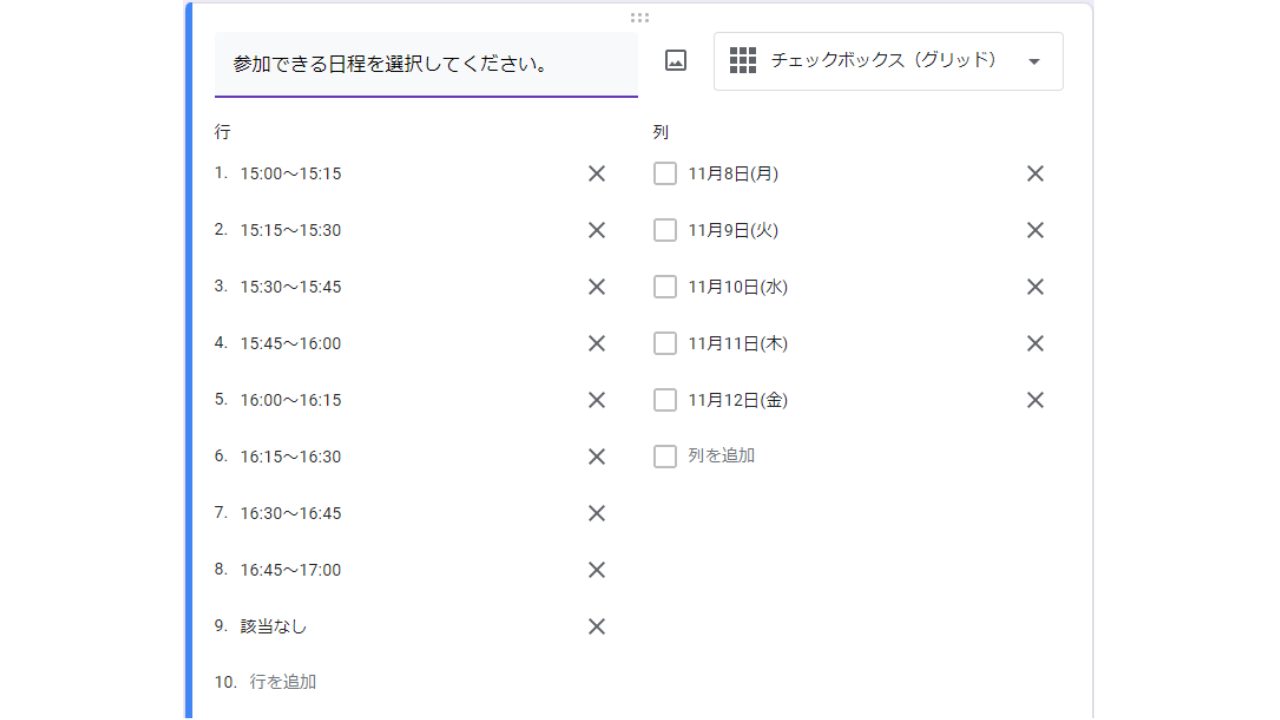Viewport: 1280px width, 720px height.
Task: Delete the 11月10日(水) column
Action: [1035, 287]
